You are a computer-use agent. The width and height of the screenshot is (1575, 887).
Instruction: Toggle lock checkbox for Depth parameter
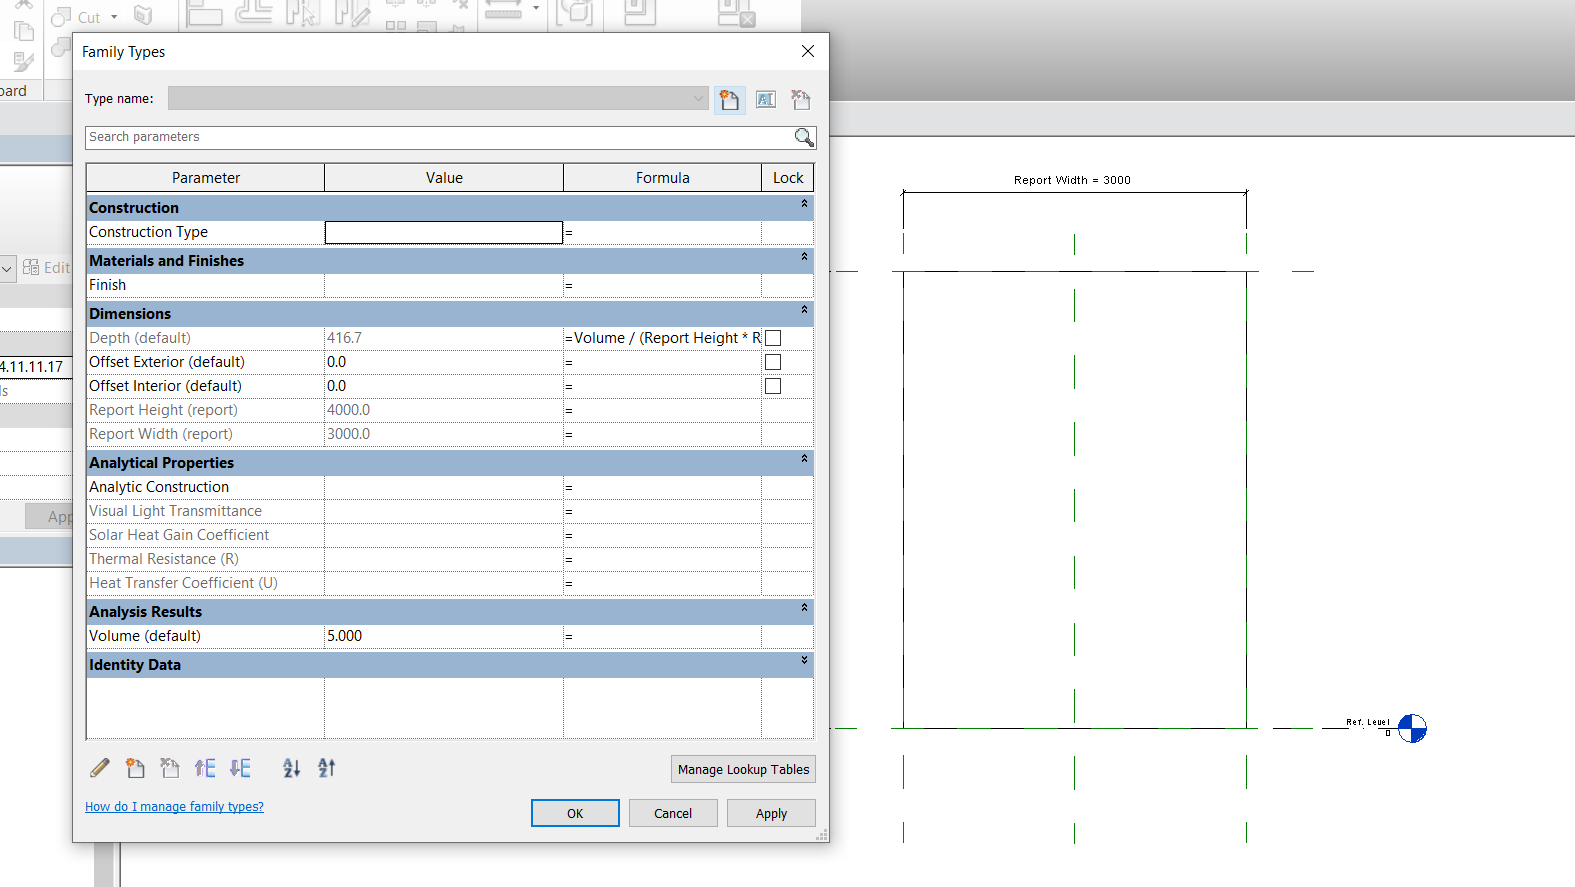click(x=773, y=338)
